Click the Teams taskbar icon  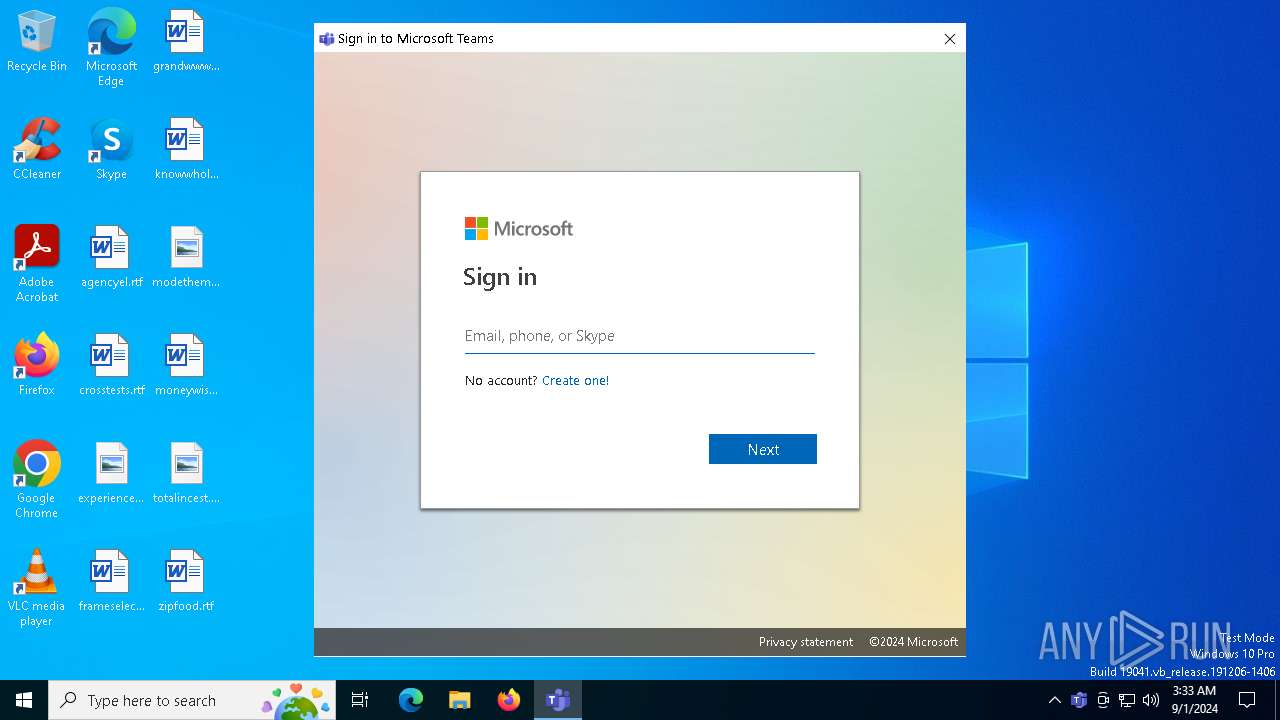click(x=557, y=700)
